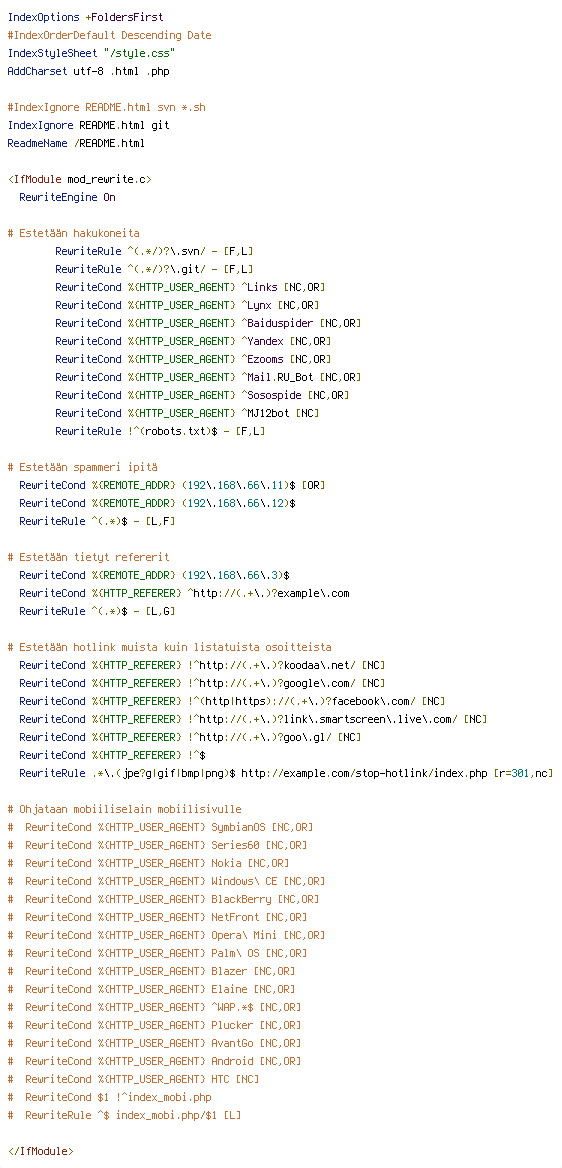Click the index_mobi.php/$1 rewrite rule
Screen dimensions: 562x1168
[x=124, y=1116]
